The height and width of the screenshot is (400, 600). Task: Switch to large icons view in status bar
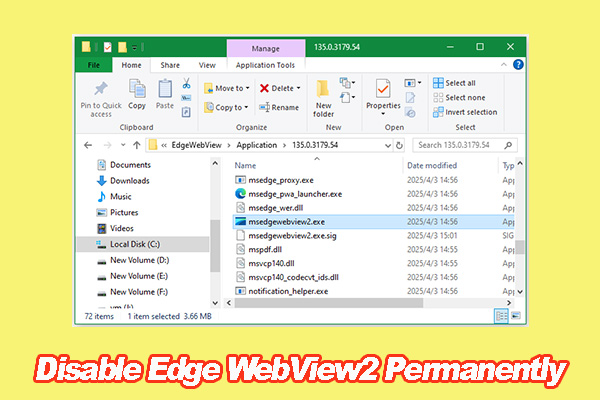click(515, 315)
